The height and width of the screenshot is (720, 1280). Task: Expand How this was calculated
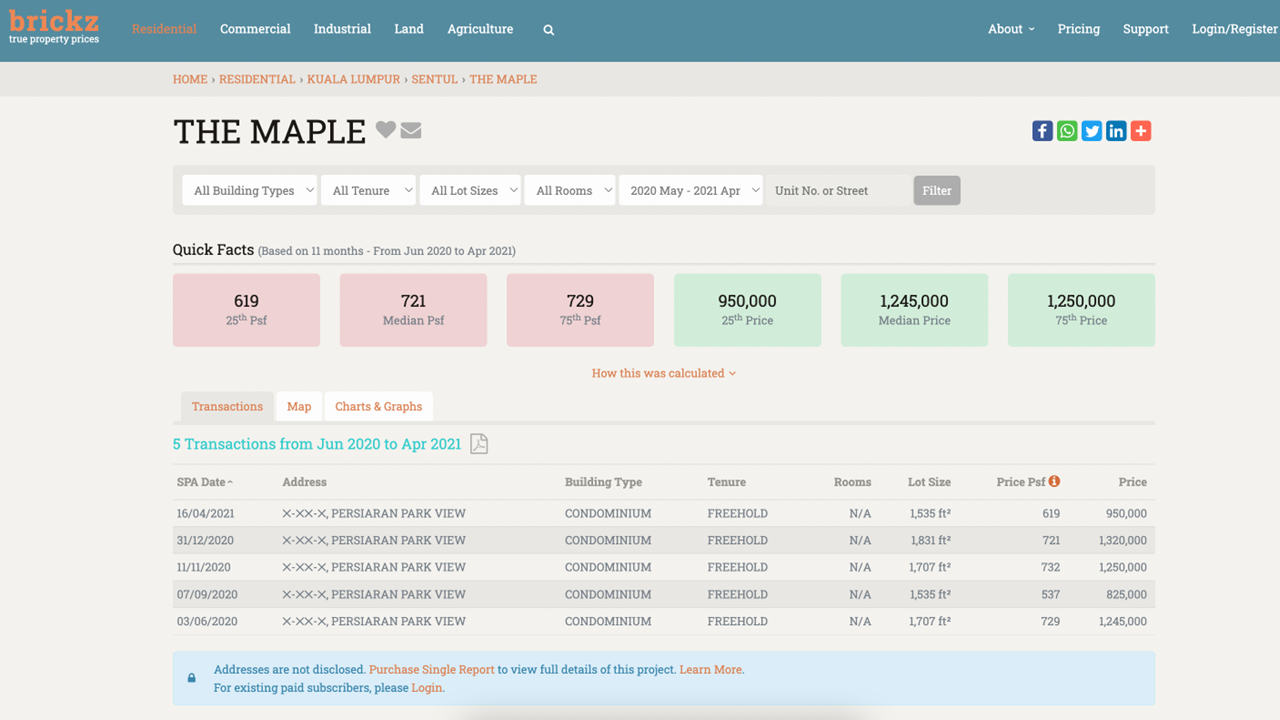click(664, 373)
